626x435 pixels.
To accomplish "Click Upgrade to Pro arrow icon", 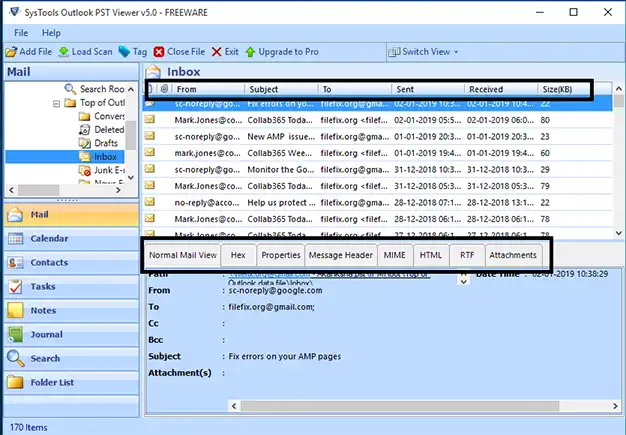I will point(251,51).
